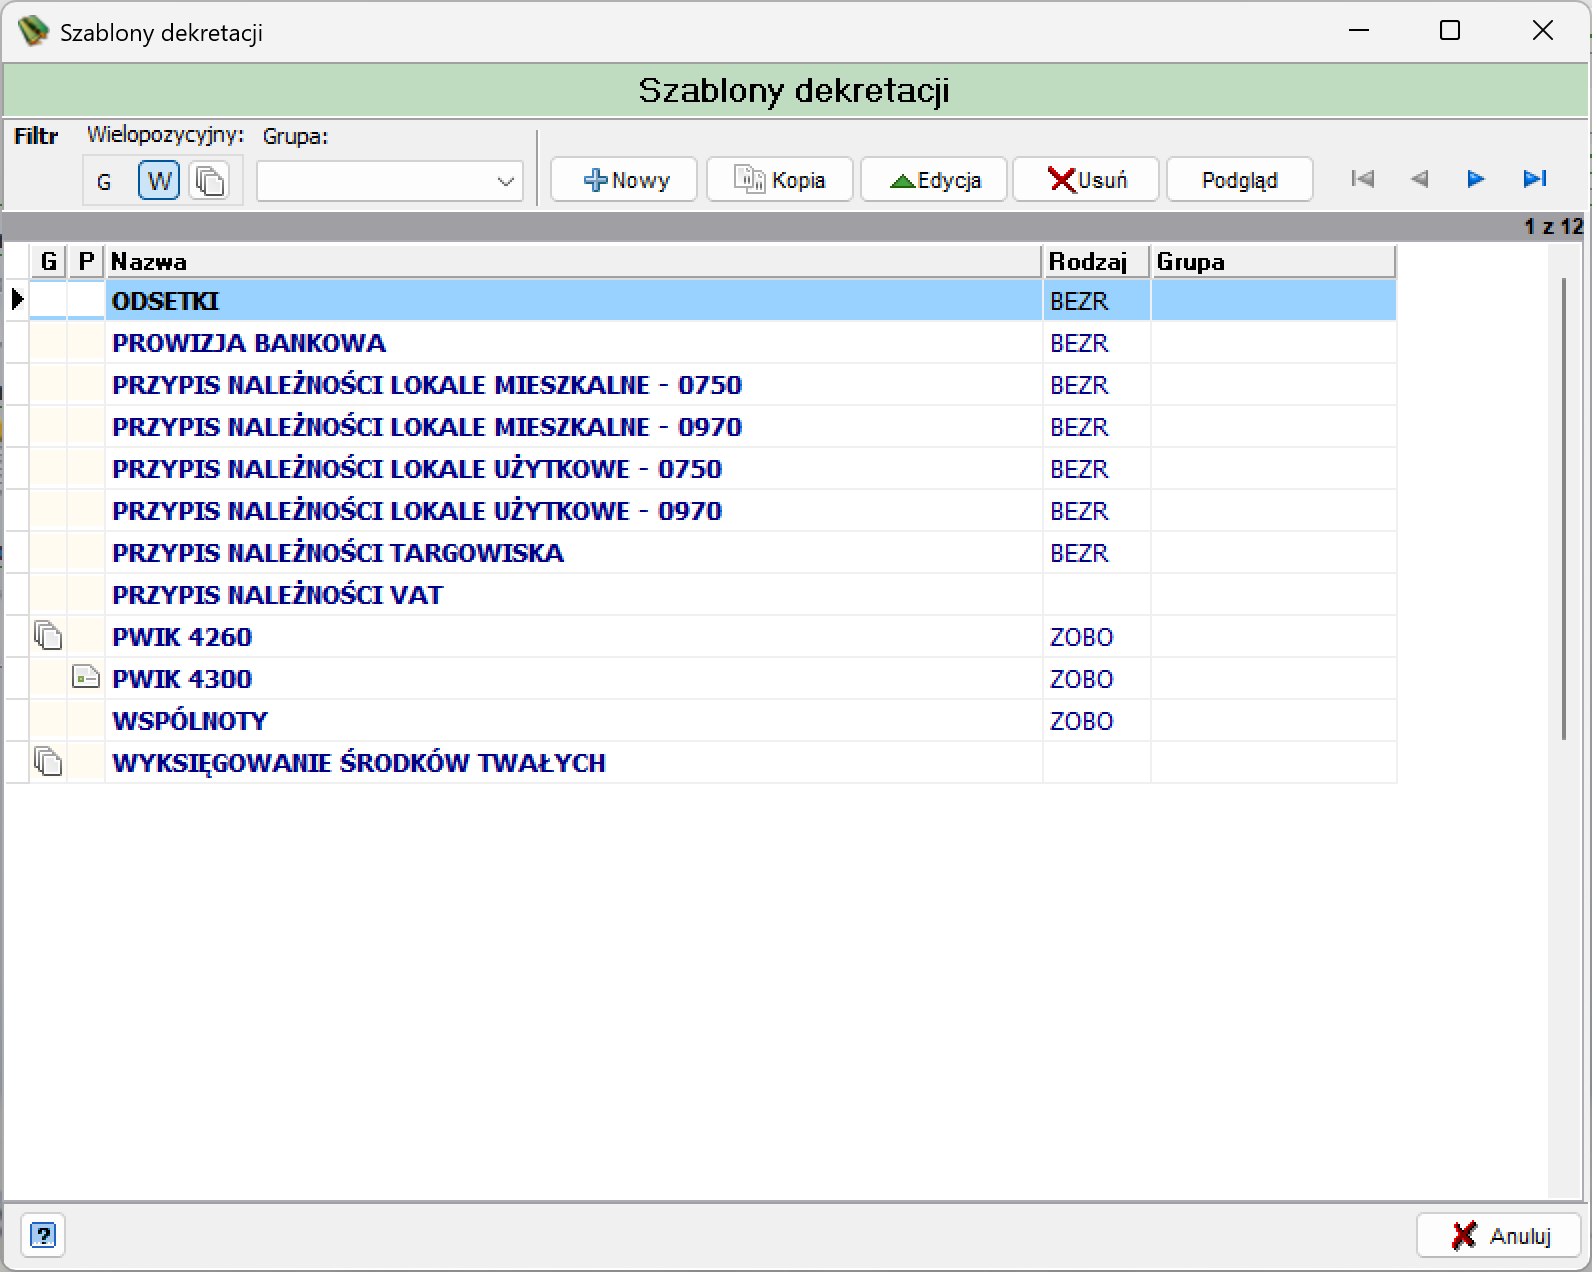Screen dimensions: 1592x1272
Task: Click the Nowy button
Action: coord(624,180)
